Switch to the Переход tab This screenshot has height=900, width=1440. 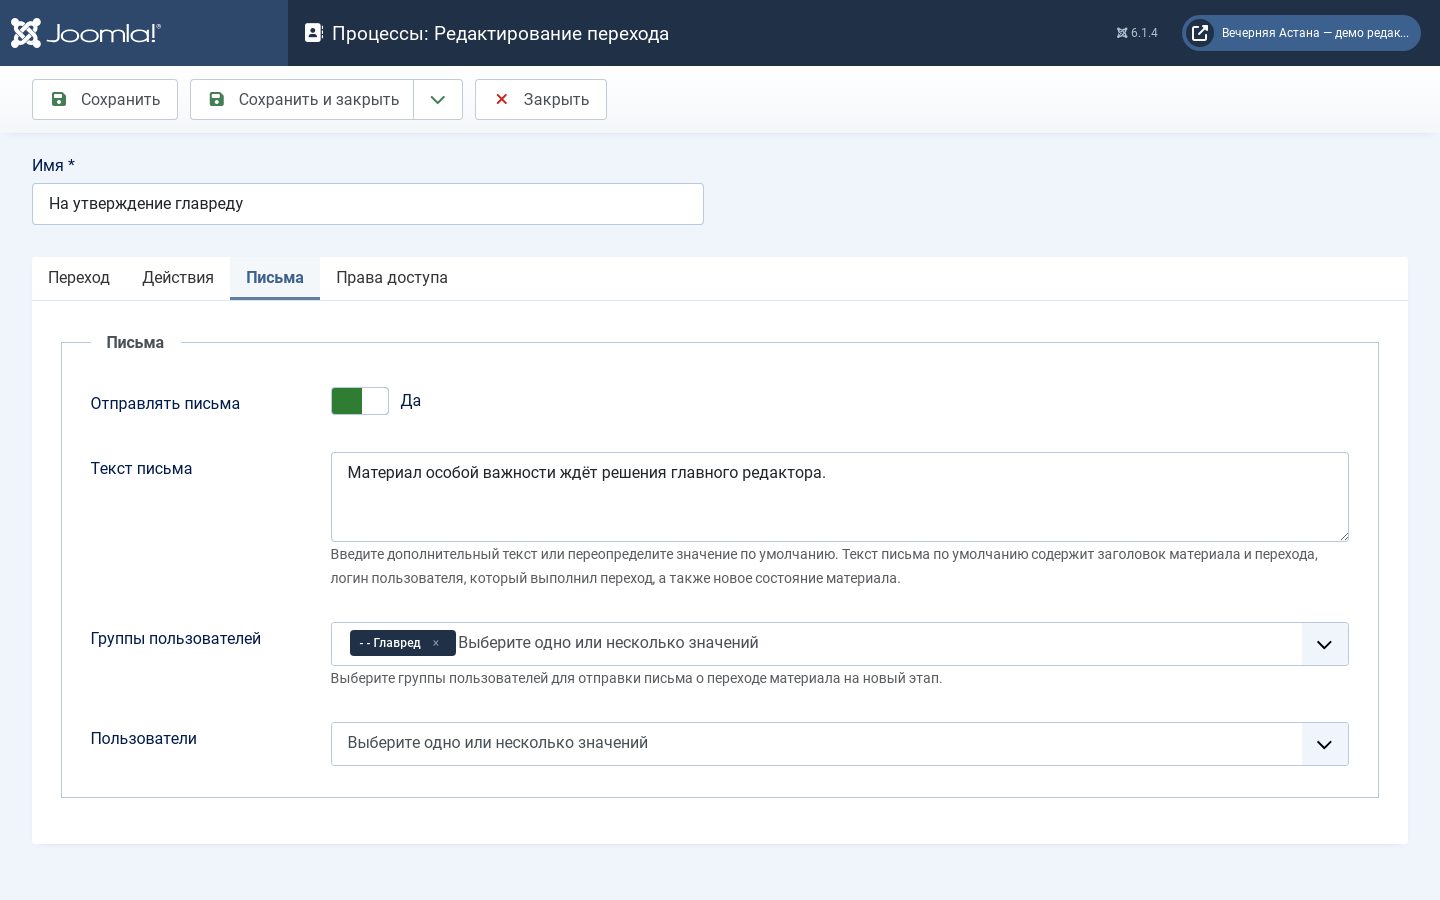tap(79, 278)
